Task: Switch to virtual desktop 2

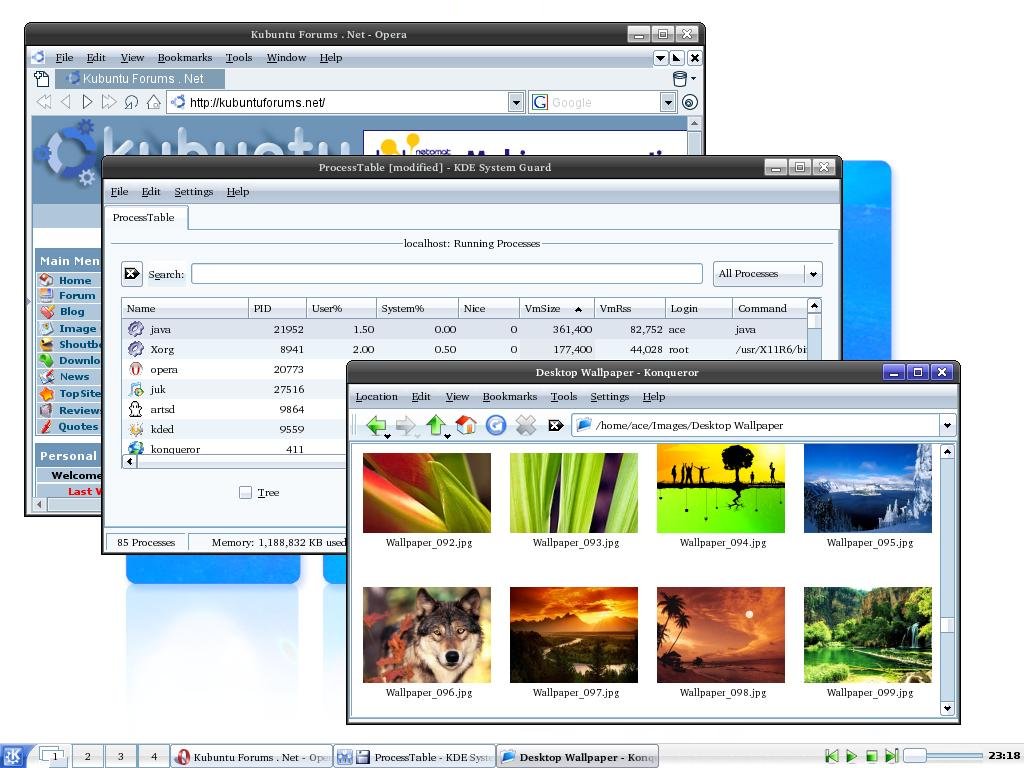Action: 87,756
